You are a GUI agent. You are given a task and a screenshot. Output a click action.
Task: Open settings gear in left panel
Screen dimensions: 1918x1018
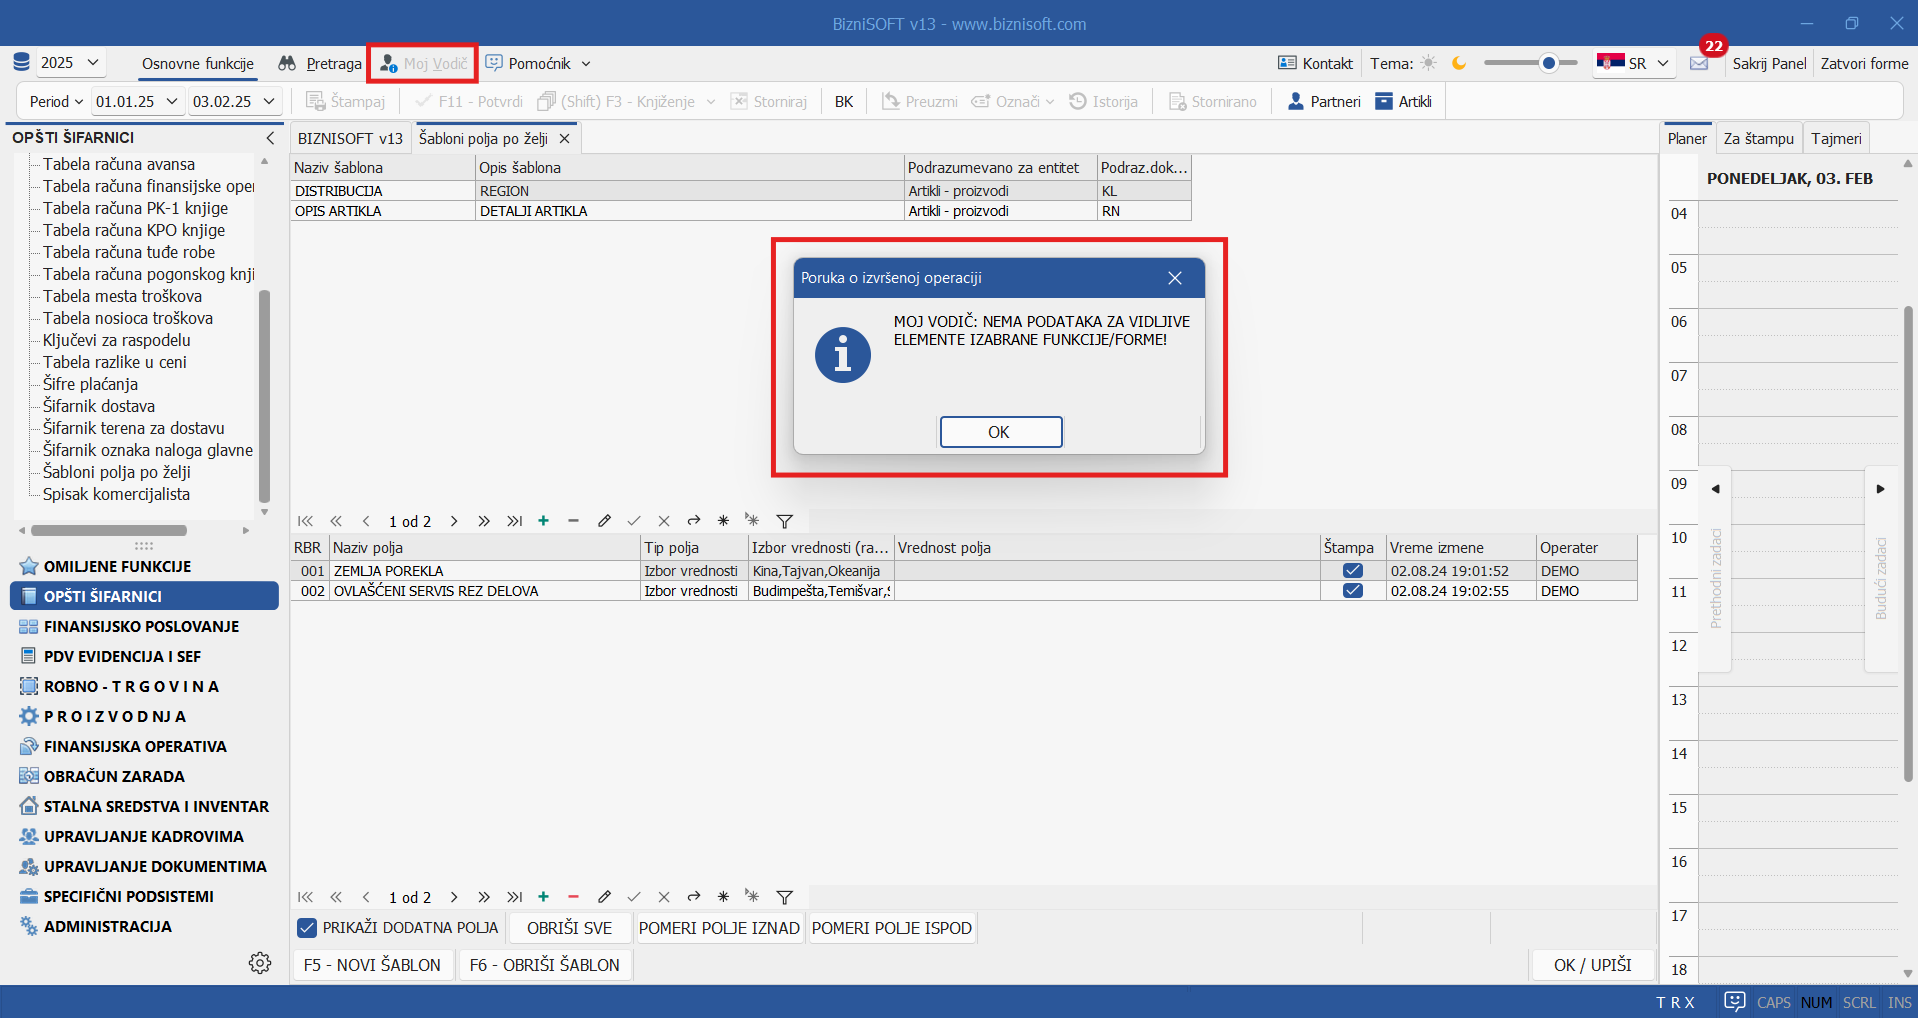pyautogui.click(x=260, y=963)
